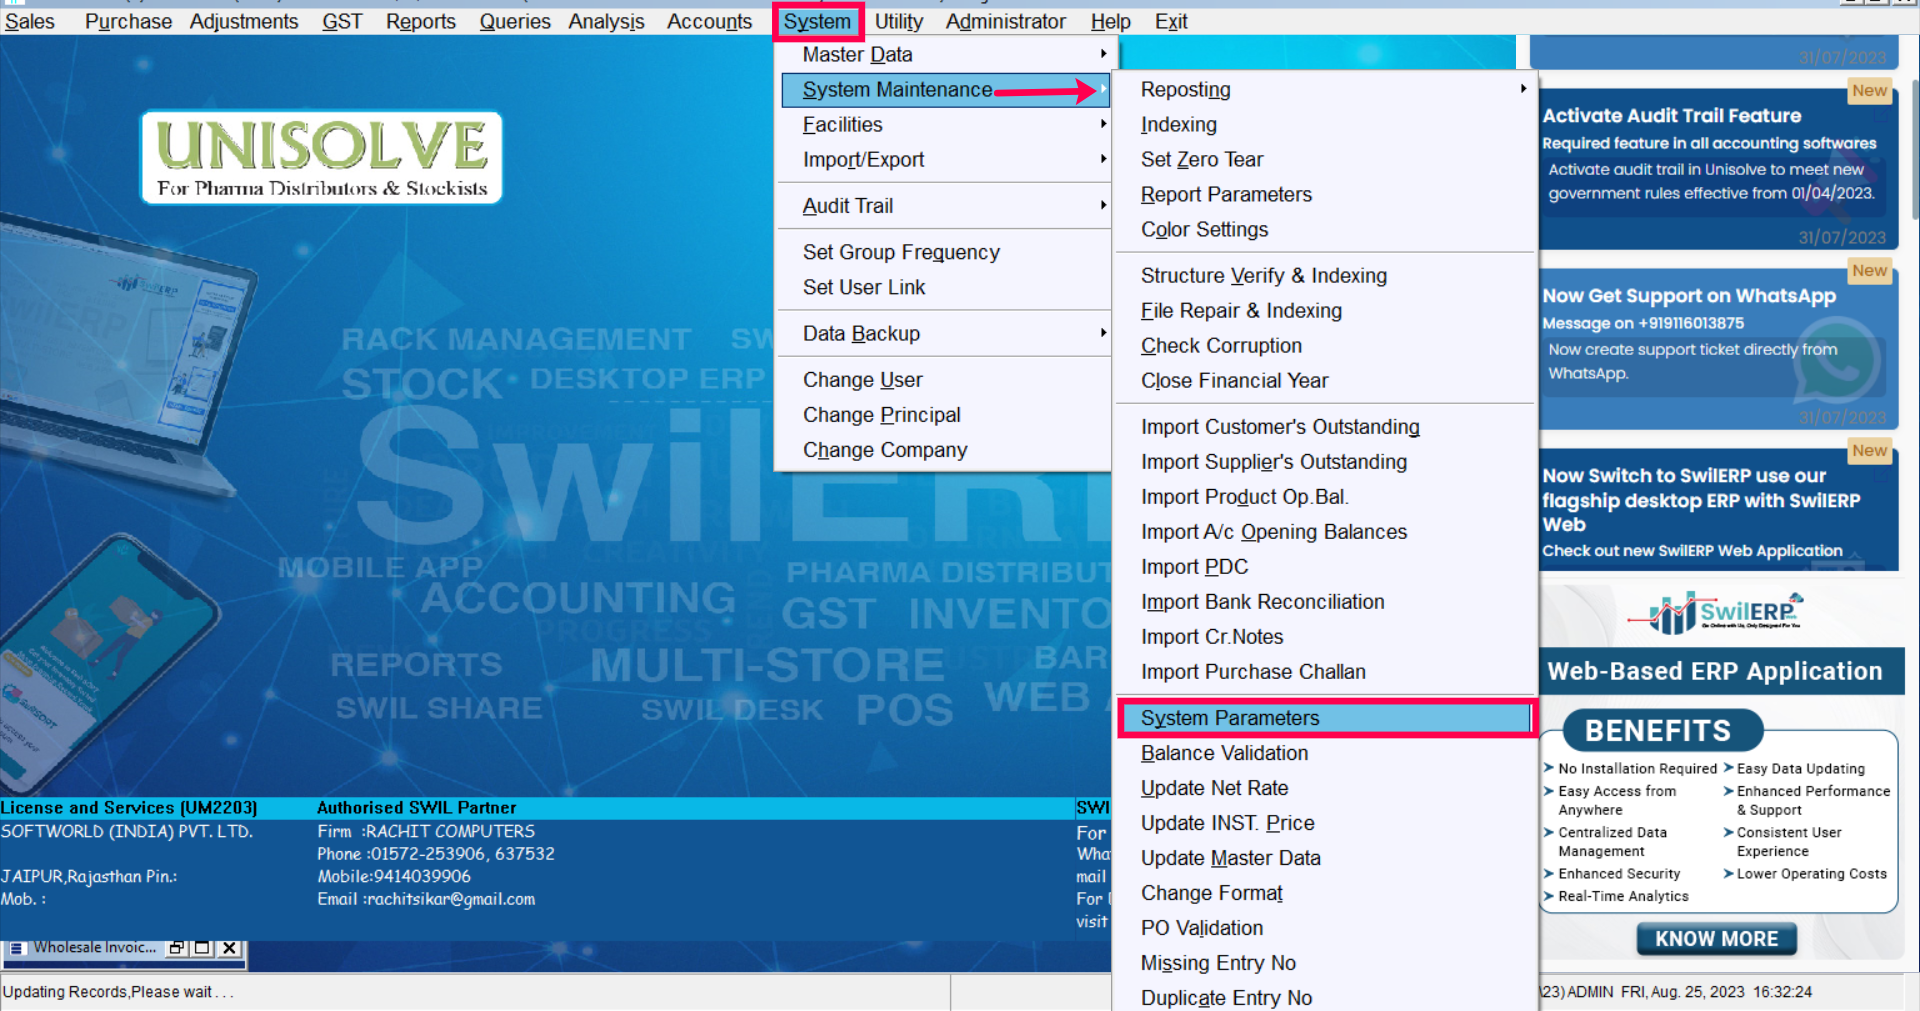
Task: Open the Analysis menu
Action: [607, 21]
